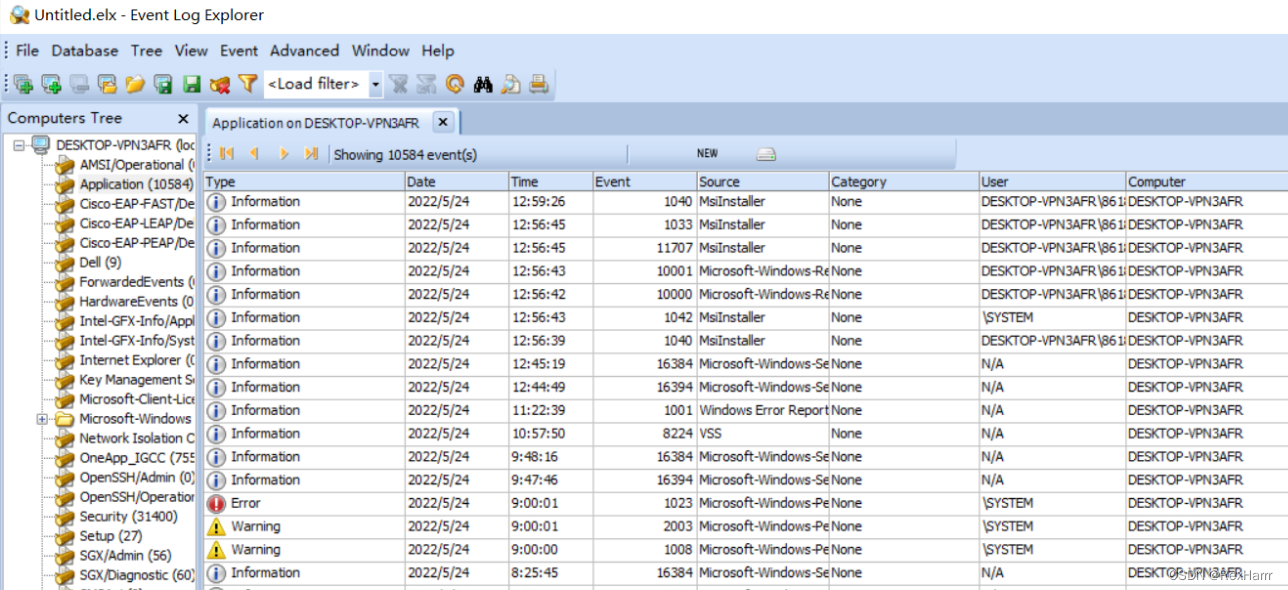
Task: Collapse the DESKTOP-VPN3AFR tree node
Action: coord(19,146)
